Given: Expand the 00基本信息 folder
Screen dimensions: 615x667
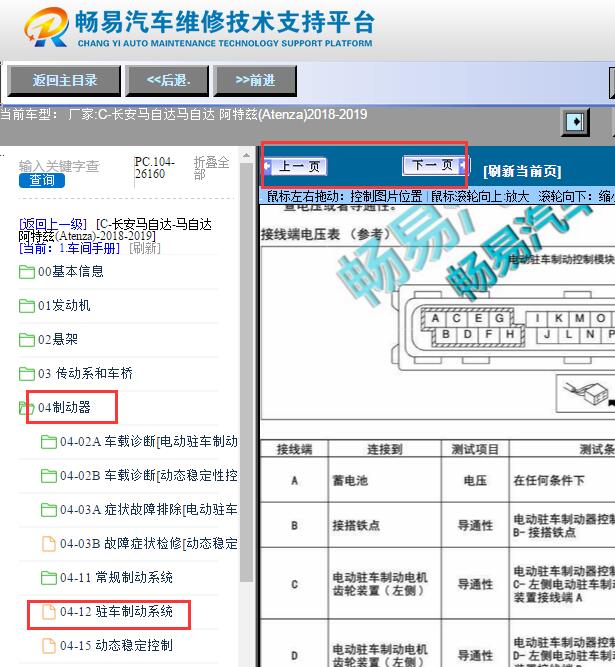Looking at the screenshot, I should tap(71, 271).
